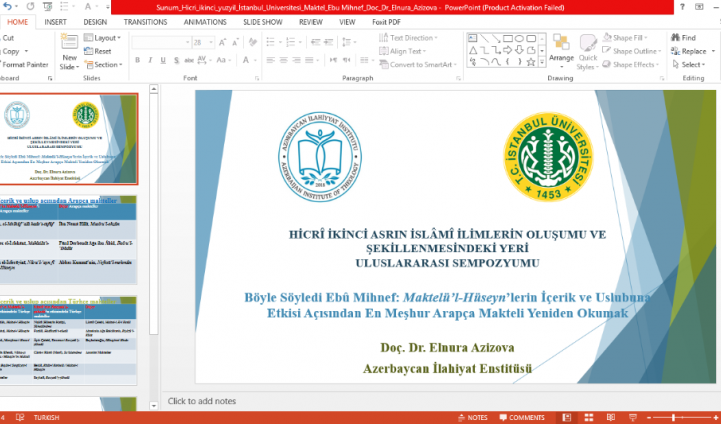The height and width of the screenshot is (424, 721).
Task: Open the ANIMATIONS ribbon tab
Action: coord(205,22)
